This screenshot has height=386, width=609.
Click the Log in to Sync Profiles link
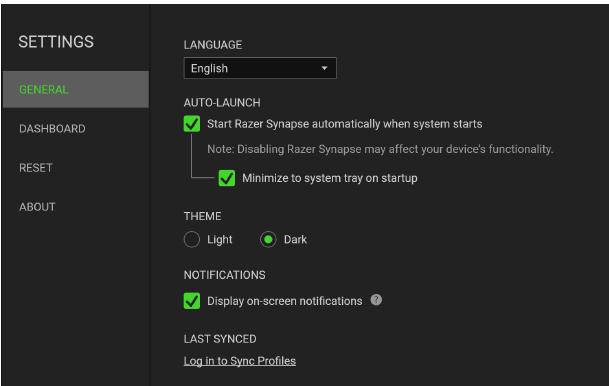tap(240, 361)
